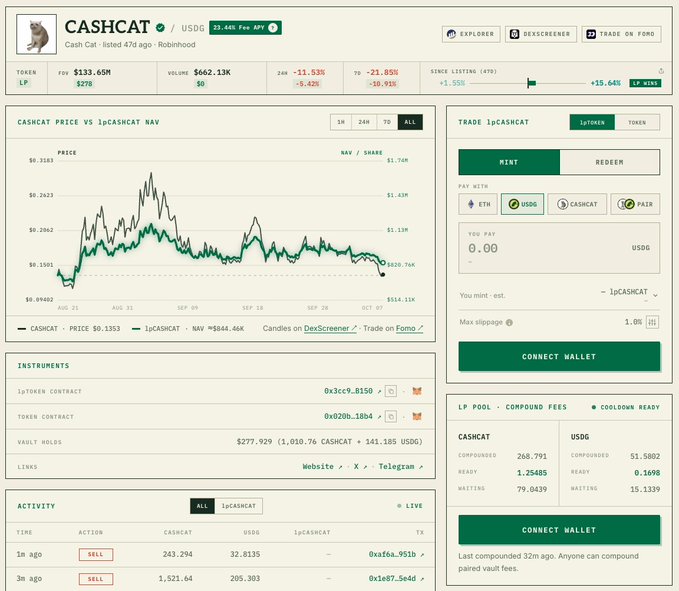The height and width of the screenshot is (591, 679).
Task: Select the 7D chart range
Action: [x=387, y=122]
